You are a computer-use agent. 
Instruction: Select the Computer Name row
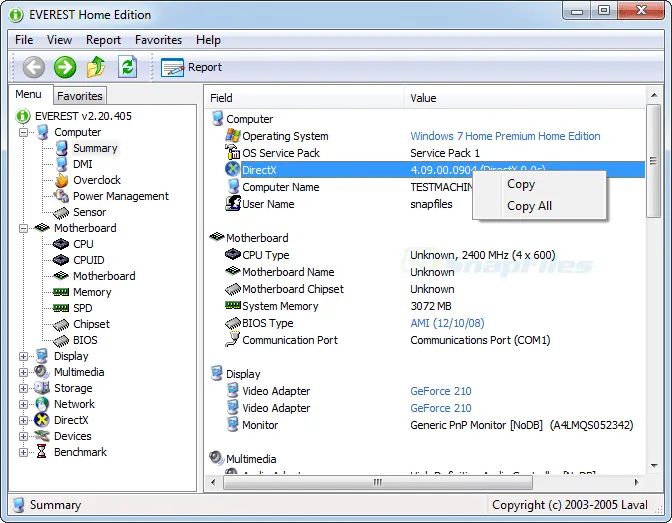point(426,187)
